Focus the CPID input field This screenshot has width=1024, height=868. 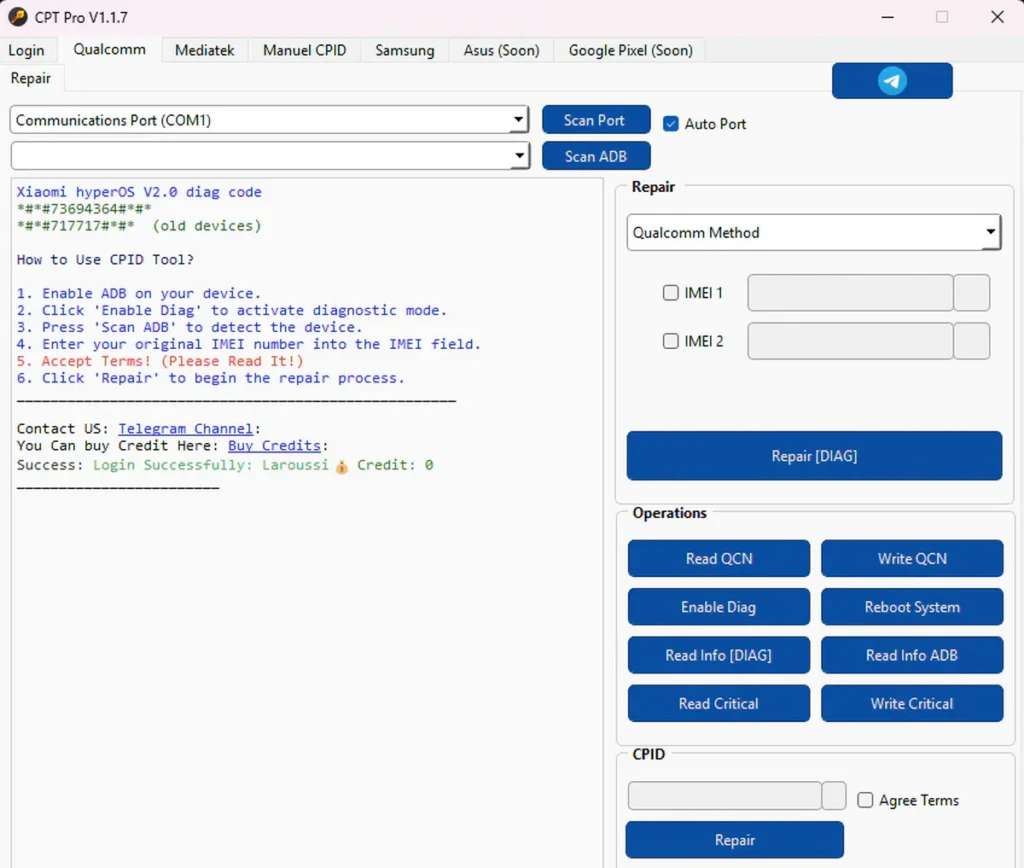coord(724,796)
